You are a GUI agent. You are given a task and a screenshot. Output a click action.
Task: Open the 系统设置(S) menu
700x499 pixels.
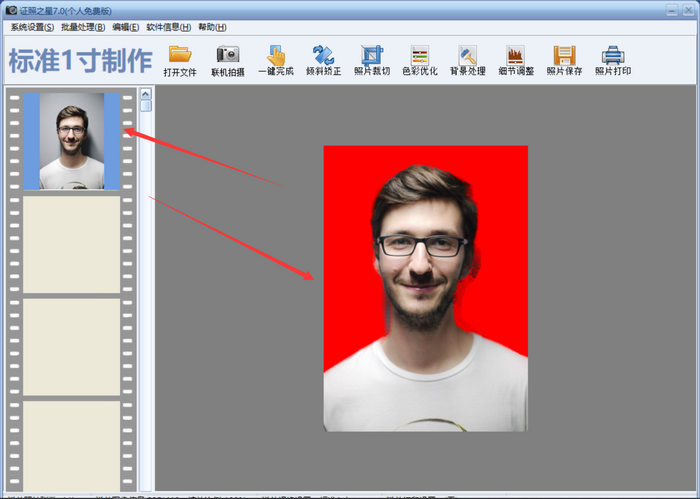pos(32,27)
